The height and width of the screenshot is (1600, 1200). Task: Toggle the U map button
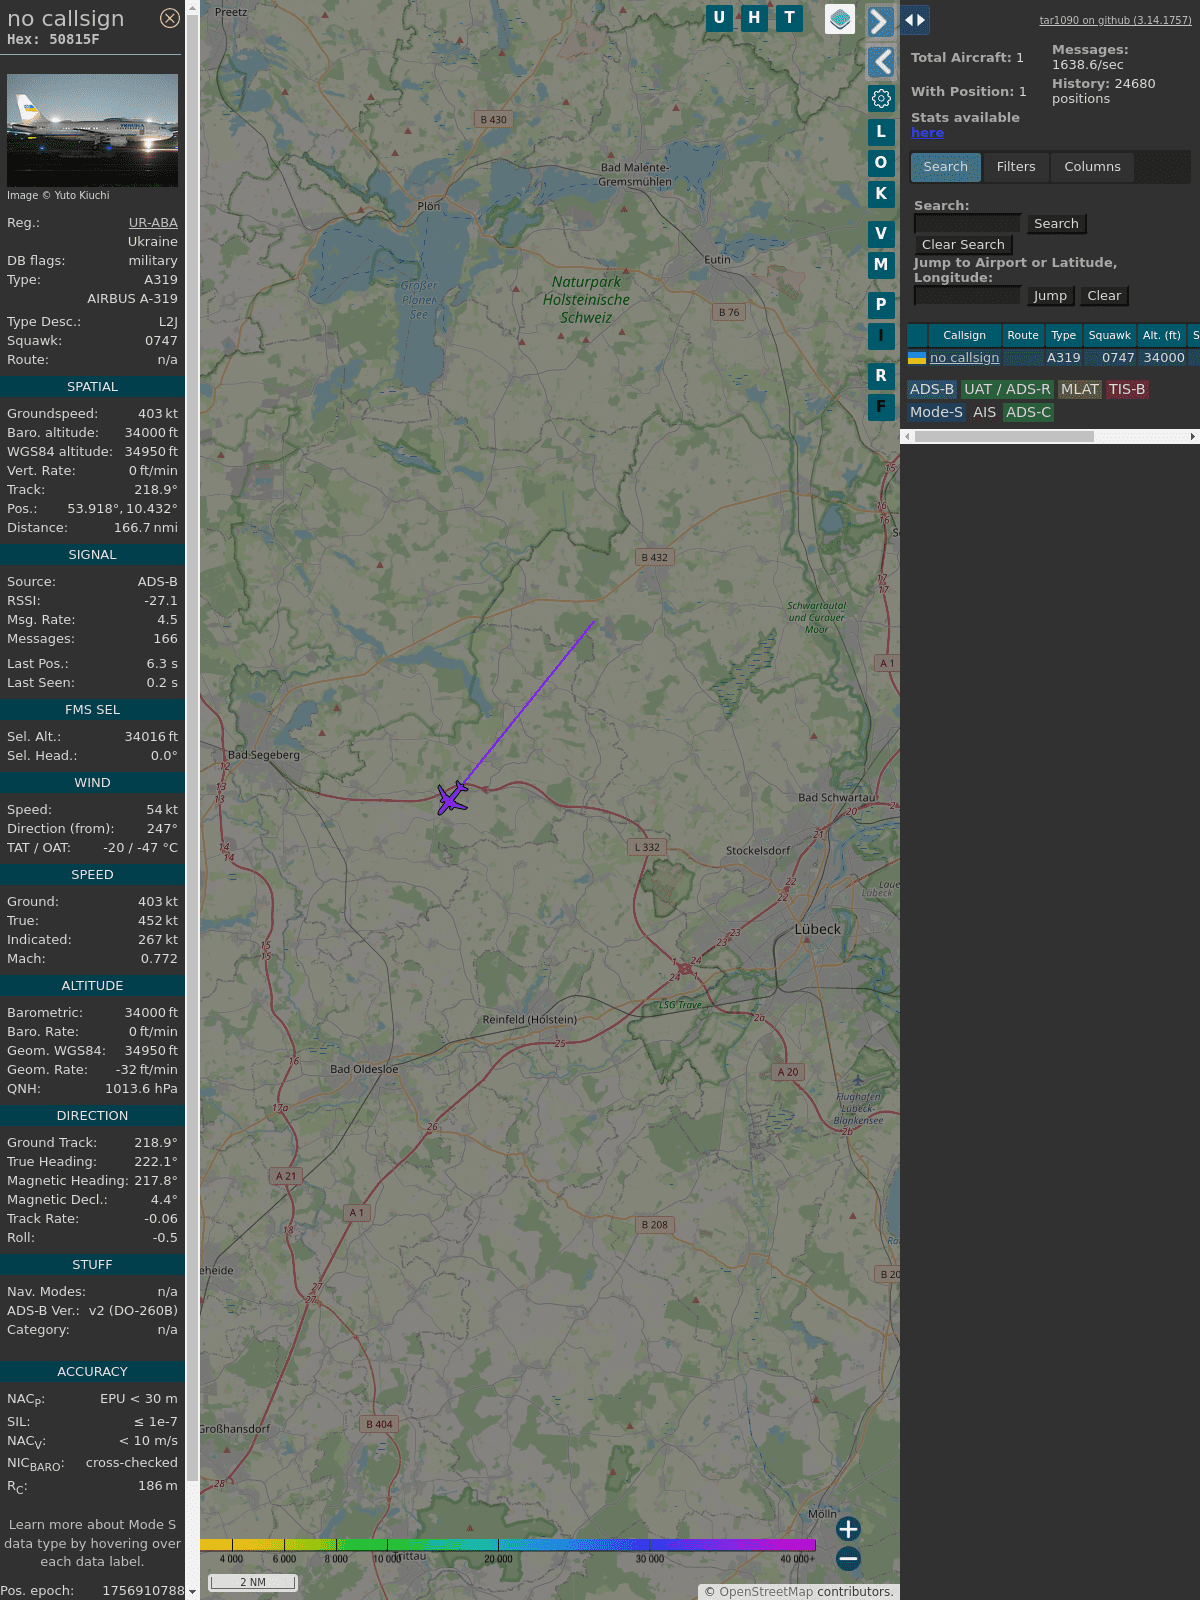pos(718,18)
